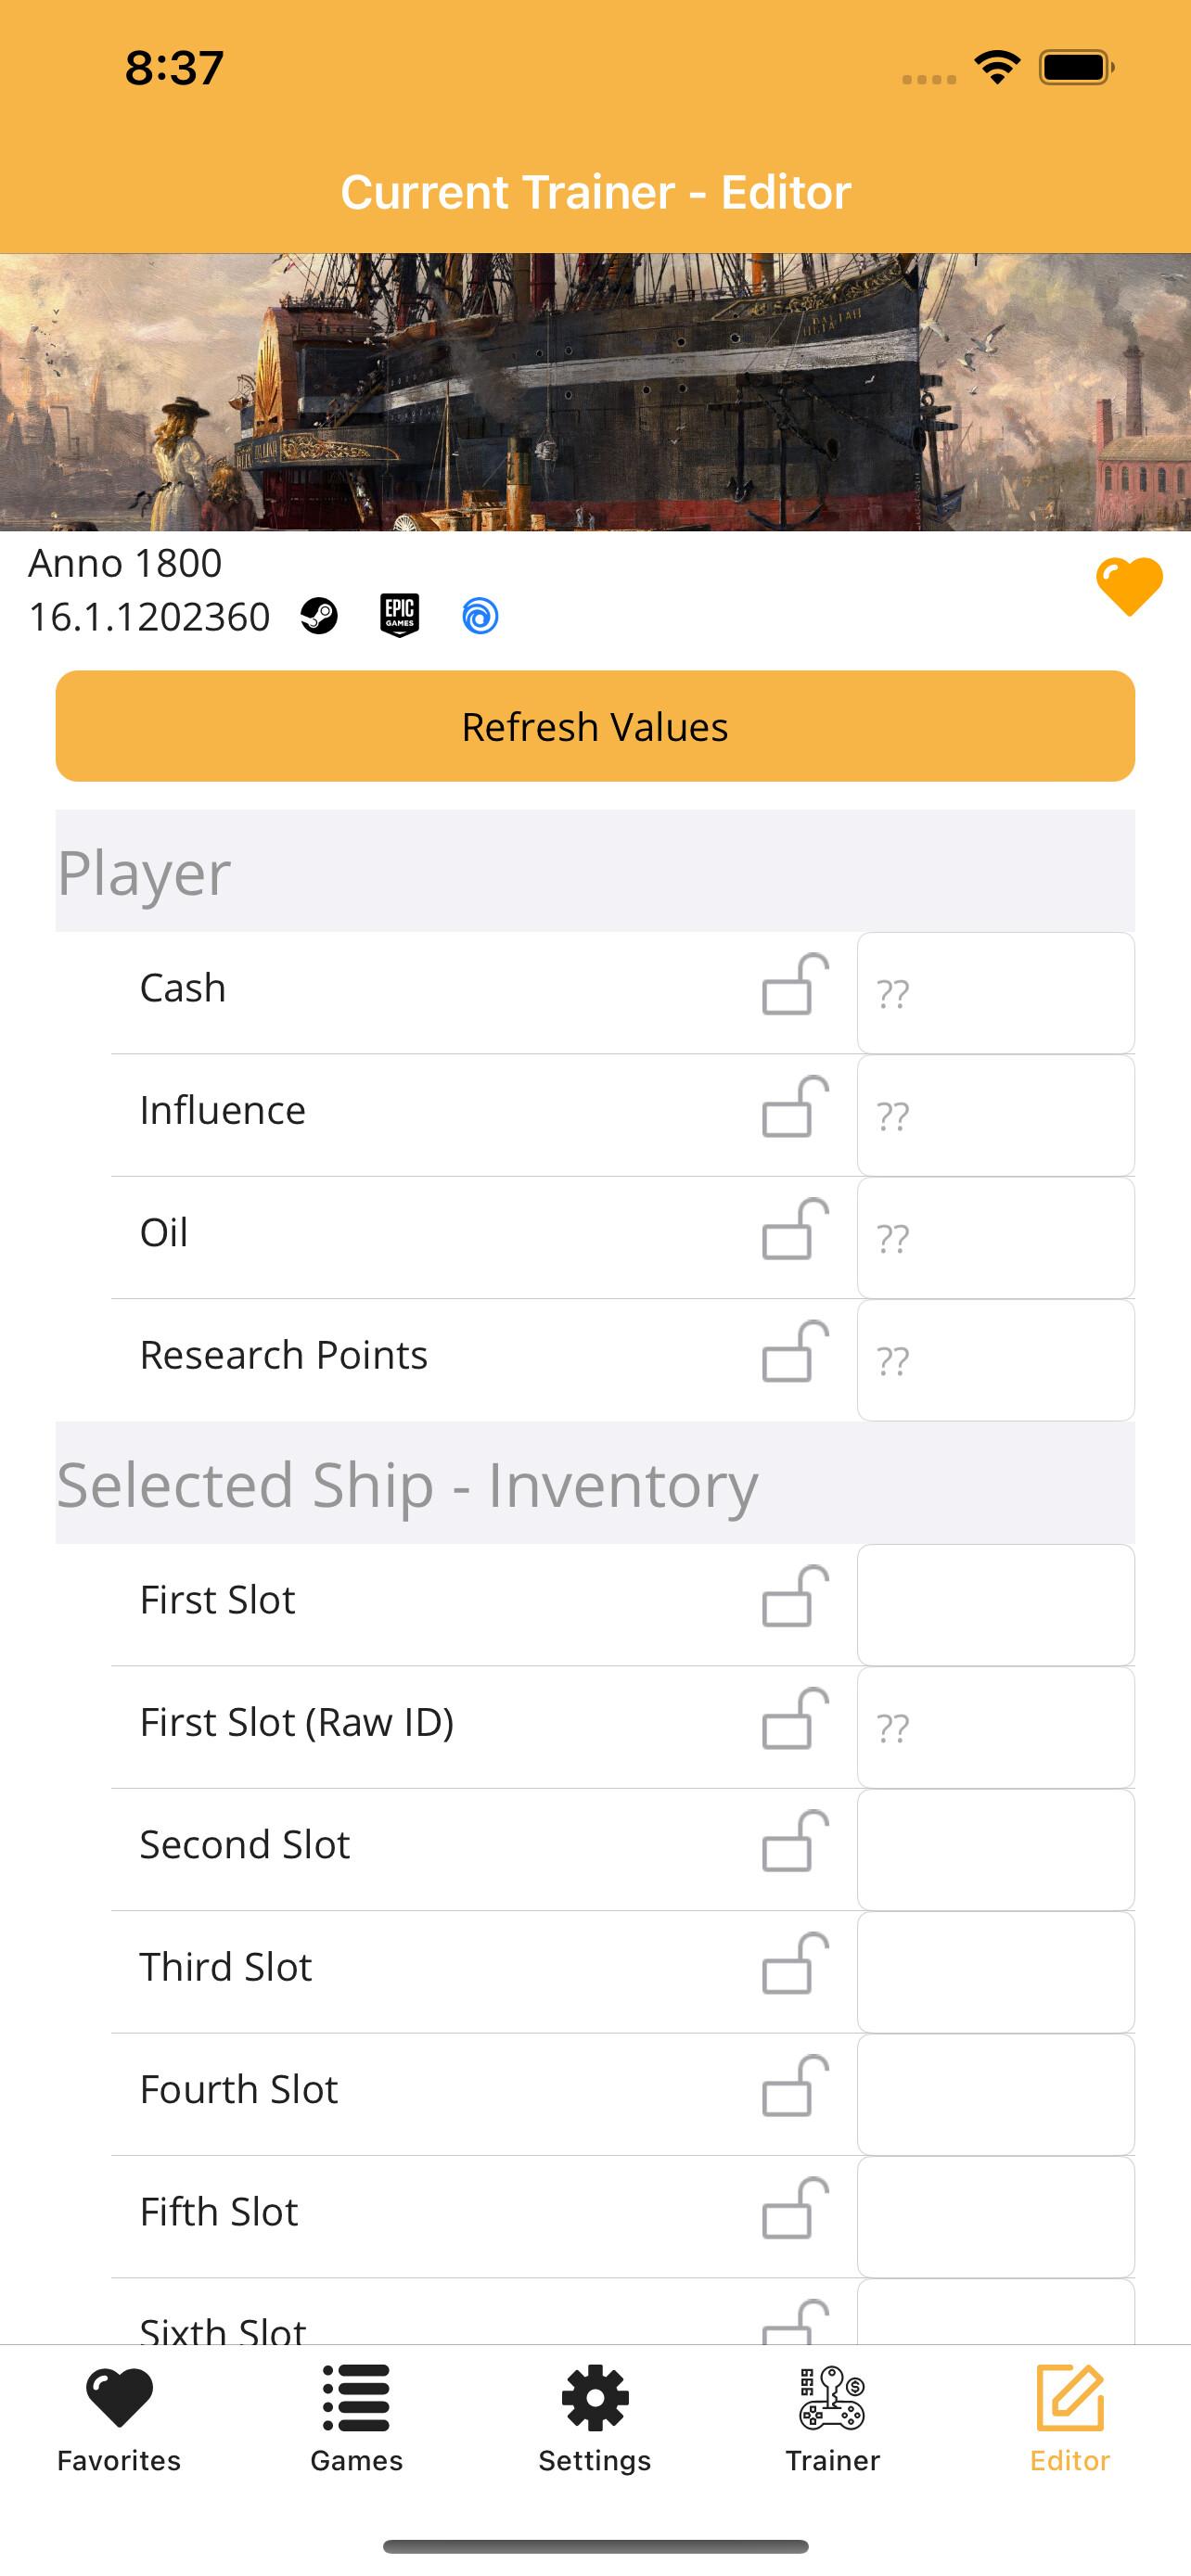The image size is (1191, 2576).
Task: Unfavorite Anno 1800 with the orange heart
Action: (x=1129, y=587)
